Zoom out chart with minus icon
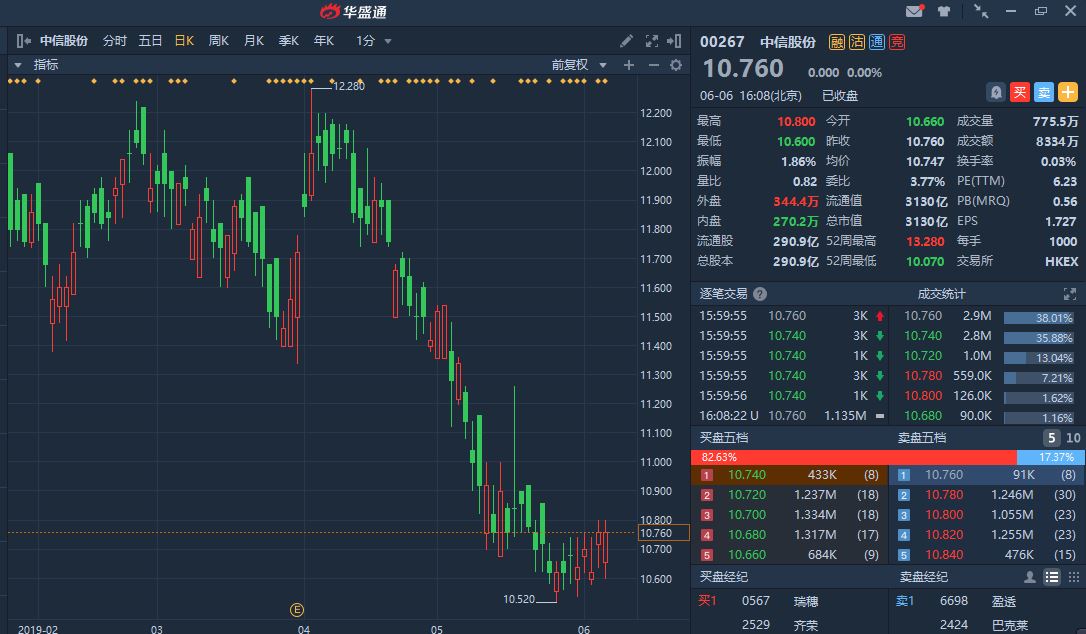 653,64
